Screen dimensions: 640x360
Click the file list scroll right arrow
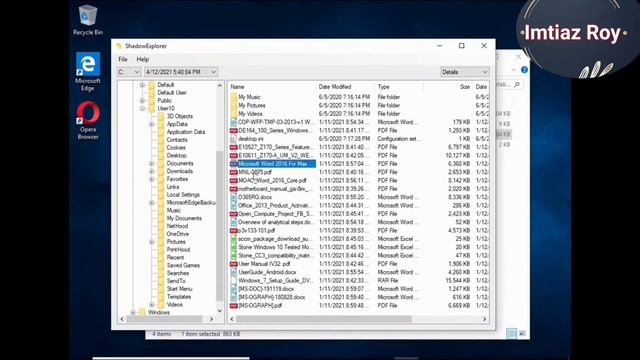(x=484, y=319)
